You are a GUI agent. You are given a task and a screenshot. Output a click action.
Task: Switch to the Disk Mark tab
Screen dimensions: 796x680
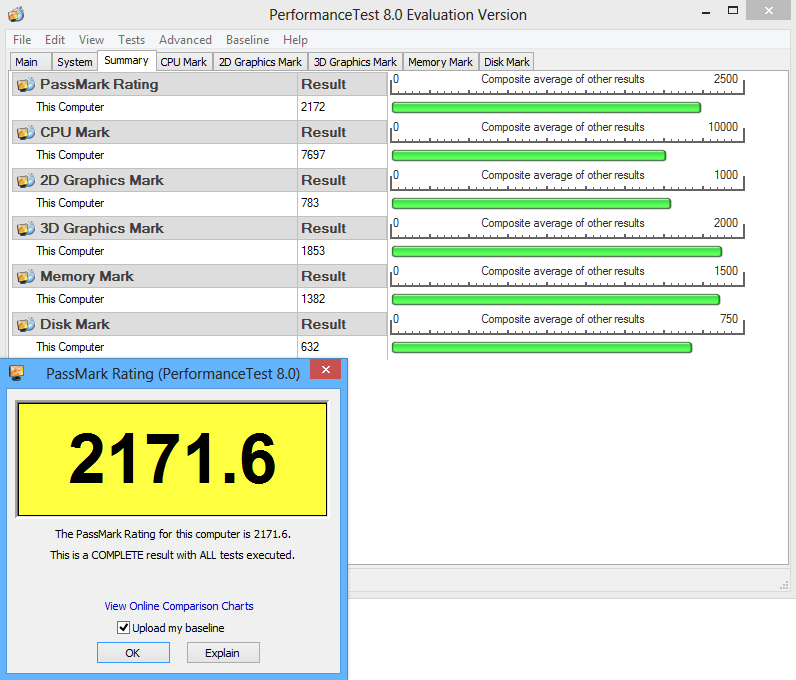(x=507, y=62)
